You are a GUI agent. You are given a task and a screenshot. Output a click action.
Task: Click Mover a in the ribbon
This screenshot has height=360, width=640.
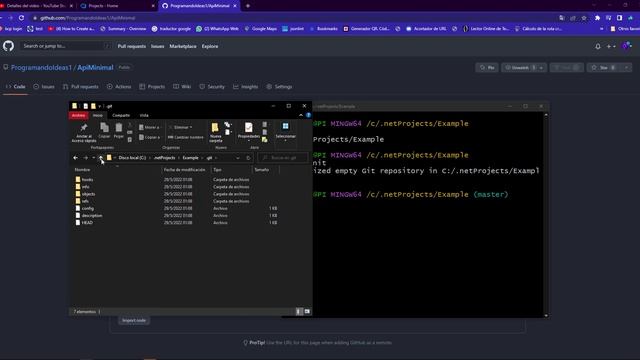click(x=149, y=127)
